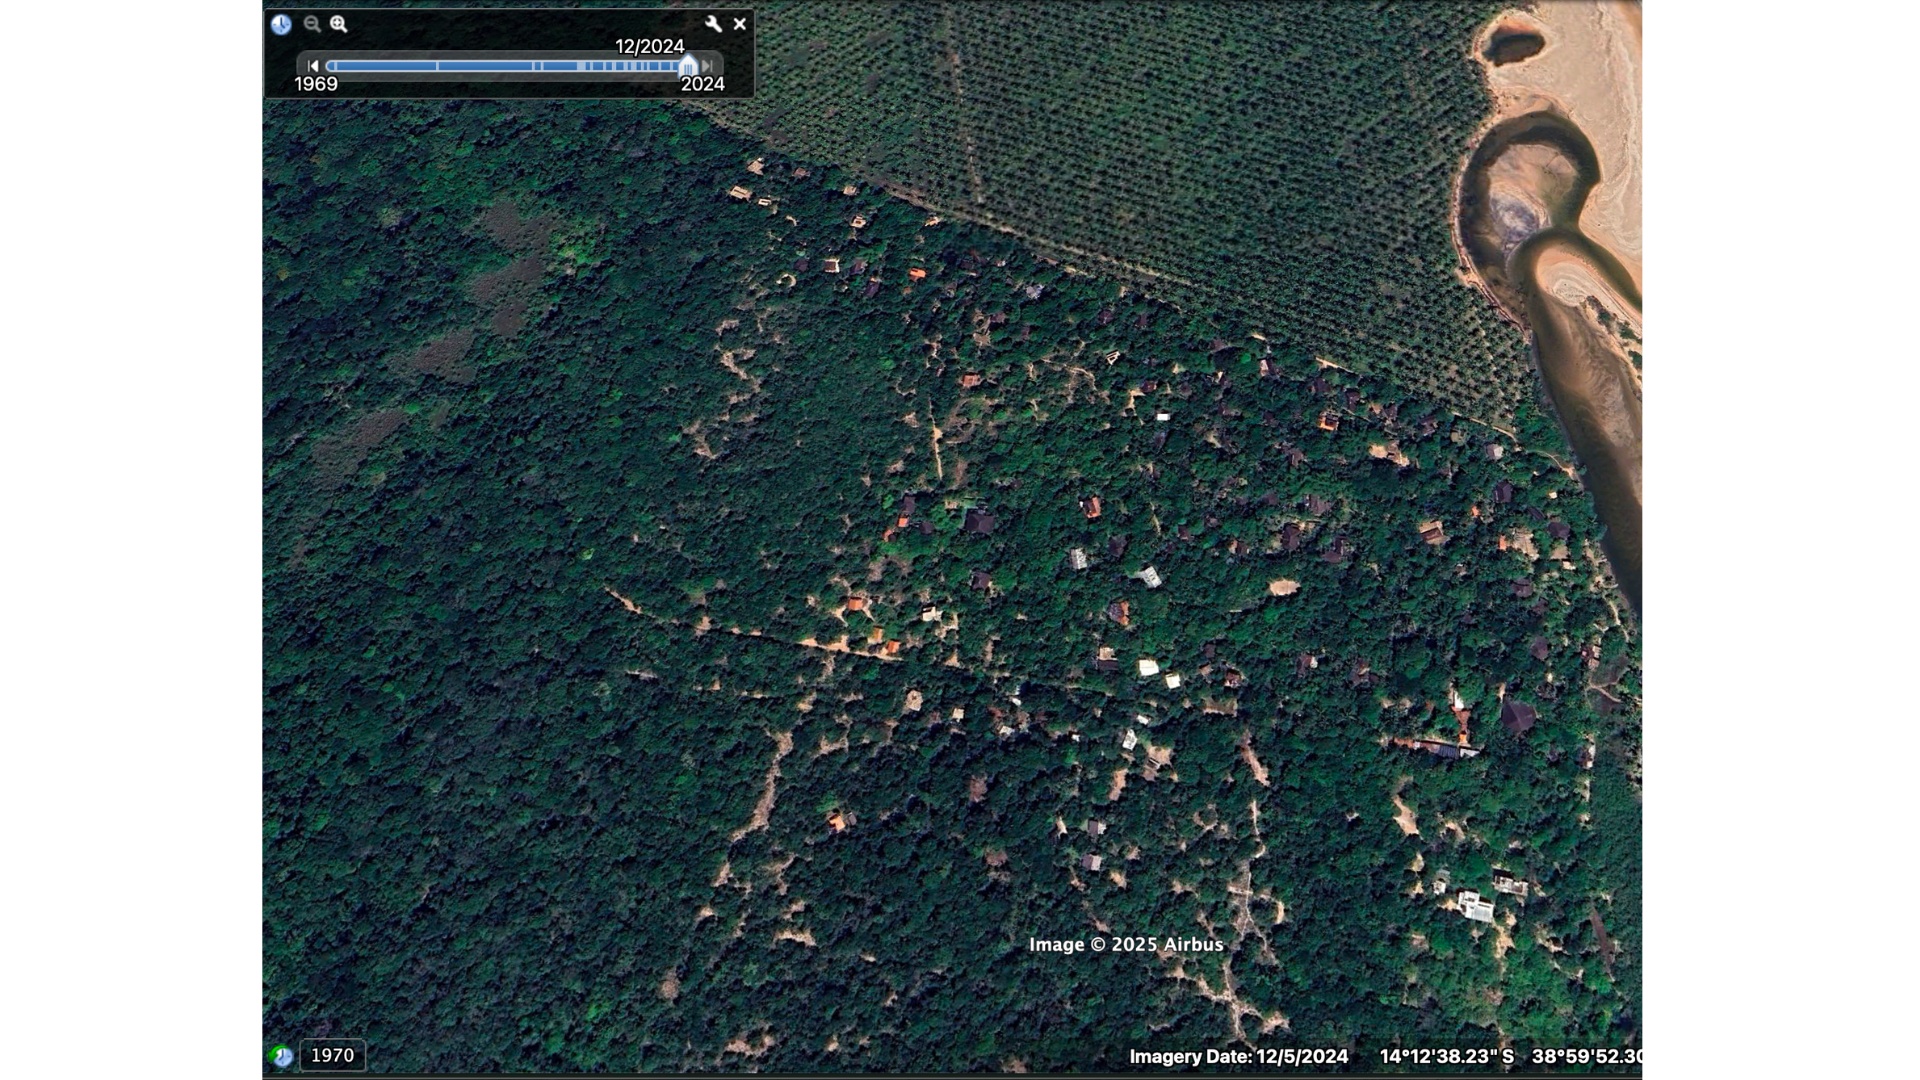Click the clock icon beside 1970

coord(282,1056)
